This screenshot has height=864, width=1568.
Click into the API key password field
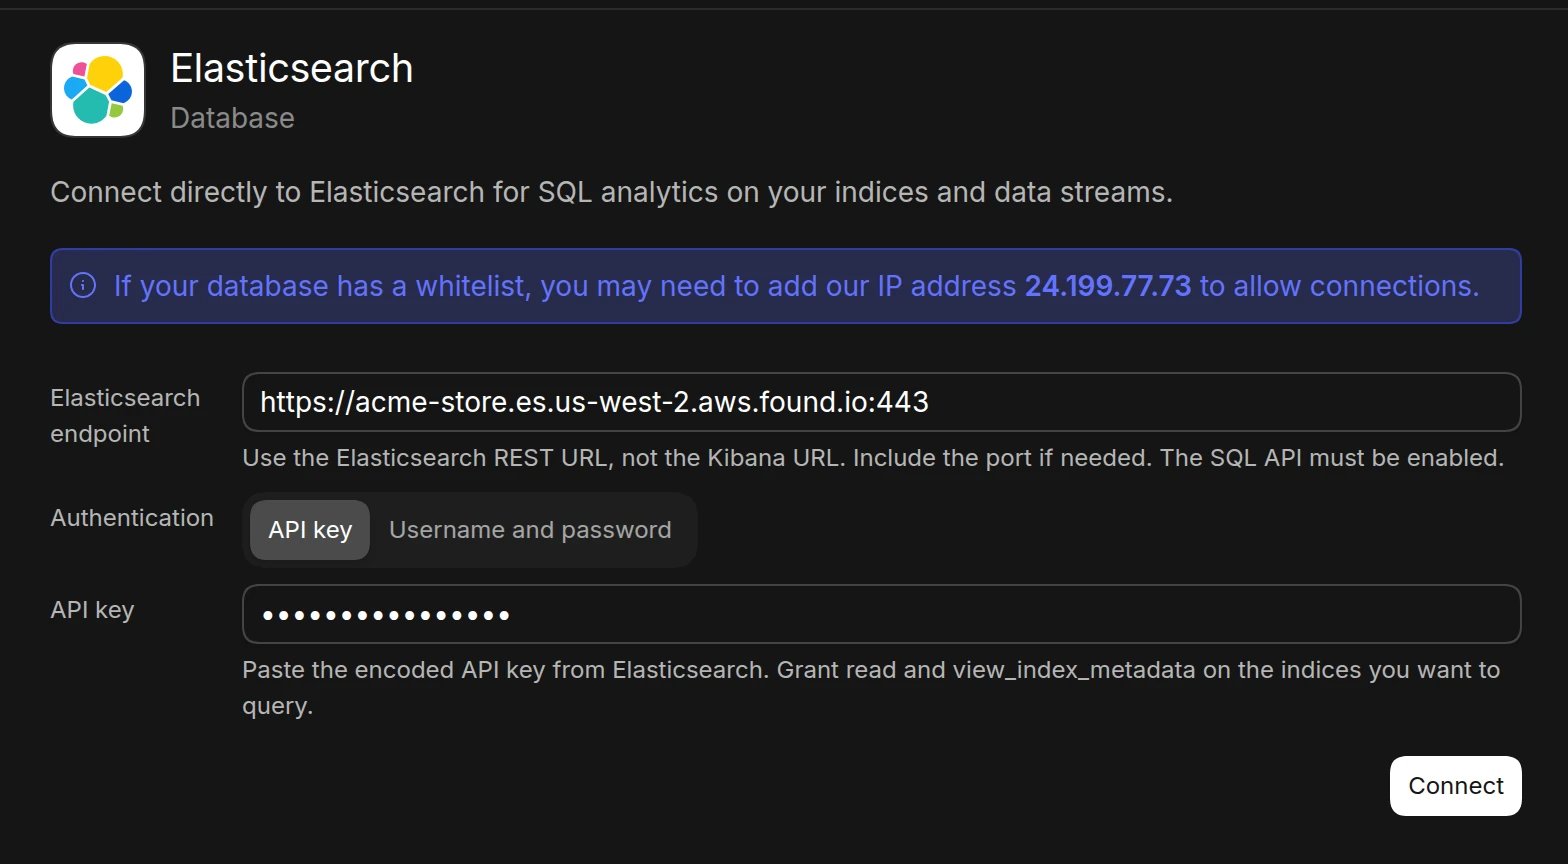point(881,614)
